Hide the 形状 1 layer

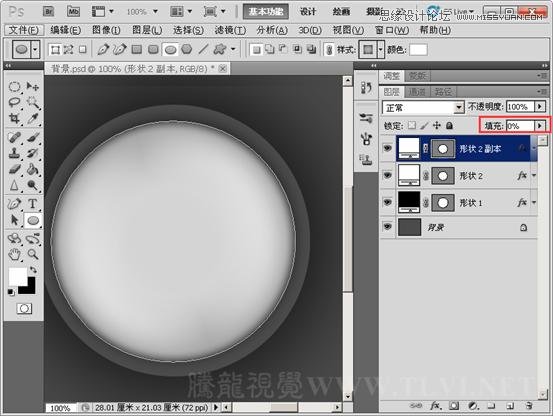click(388, 202)
